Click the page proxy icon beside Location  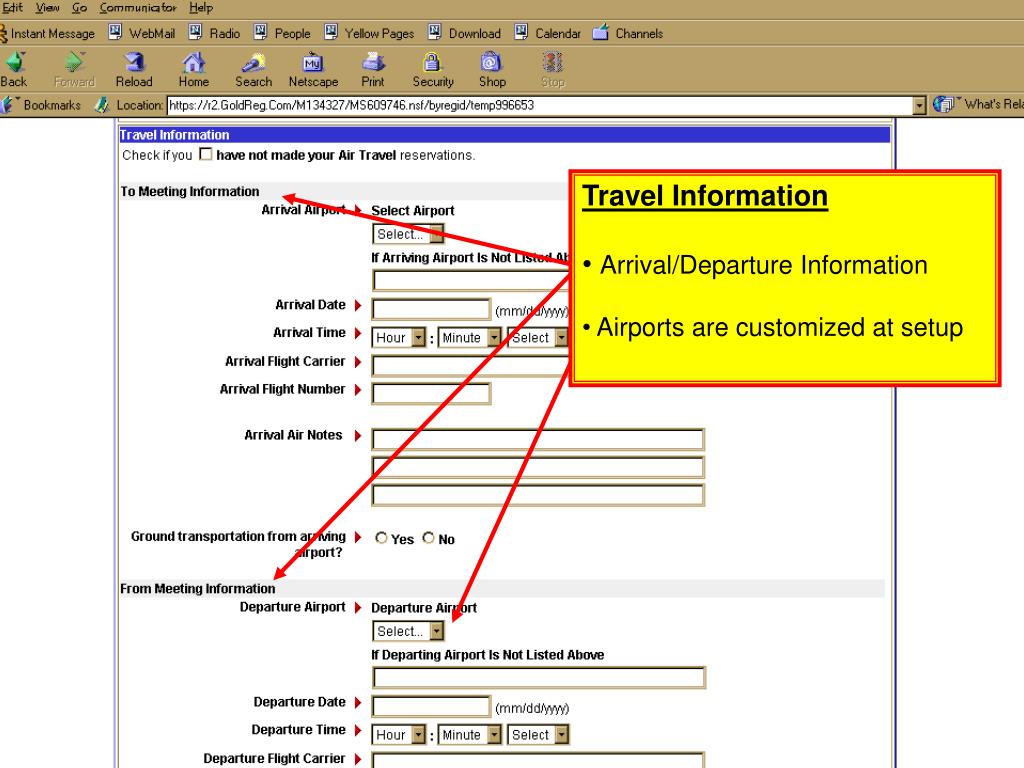coord(102,104)
